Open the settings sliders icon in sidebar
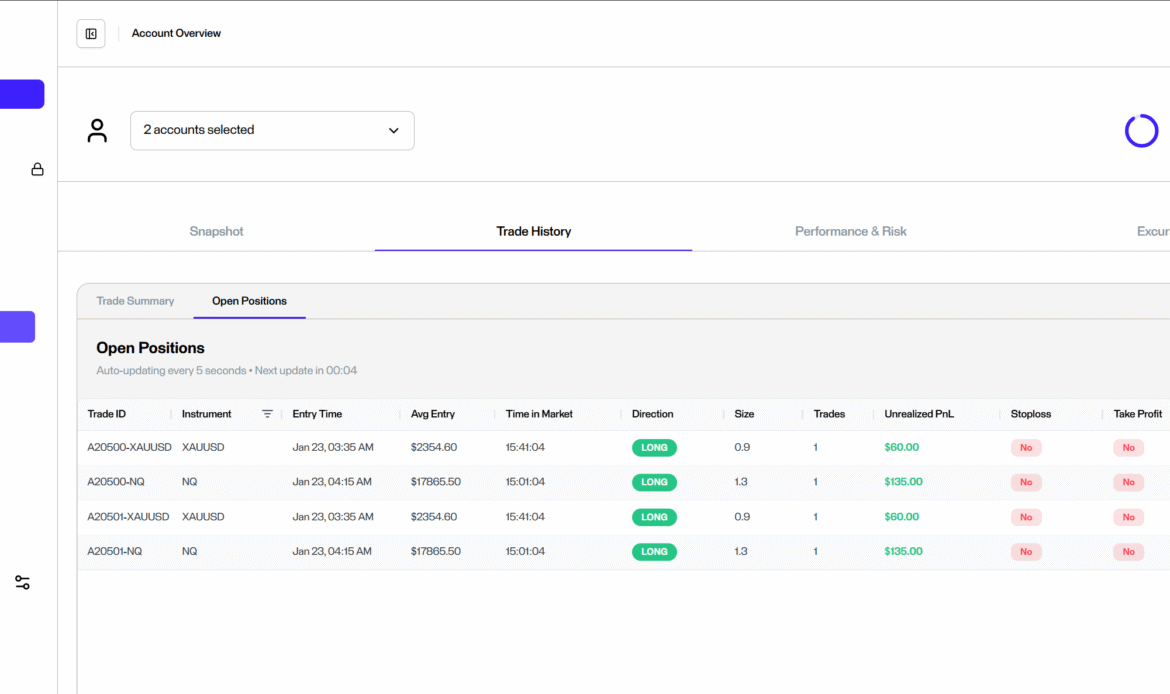The image size is (1170, 694). pos(22,582)
